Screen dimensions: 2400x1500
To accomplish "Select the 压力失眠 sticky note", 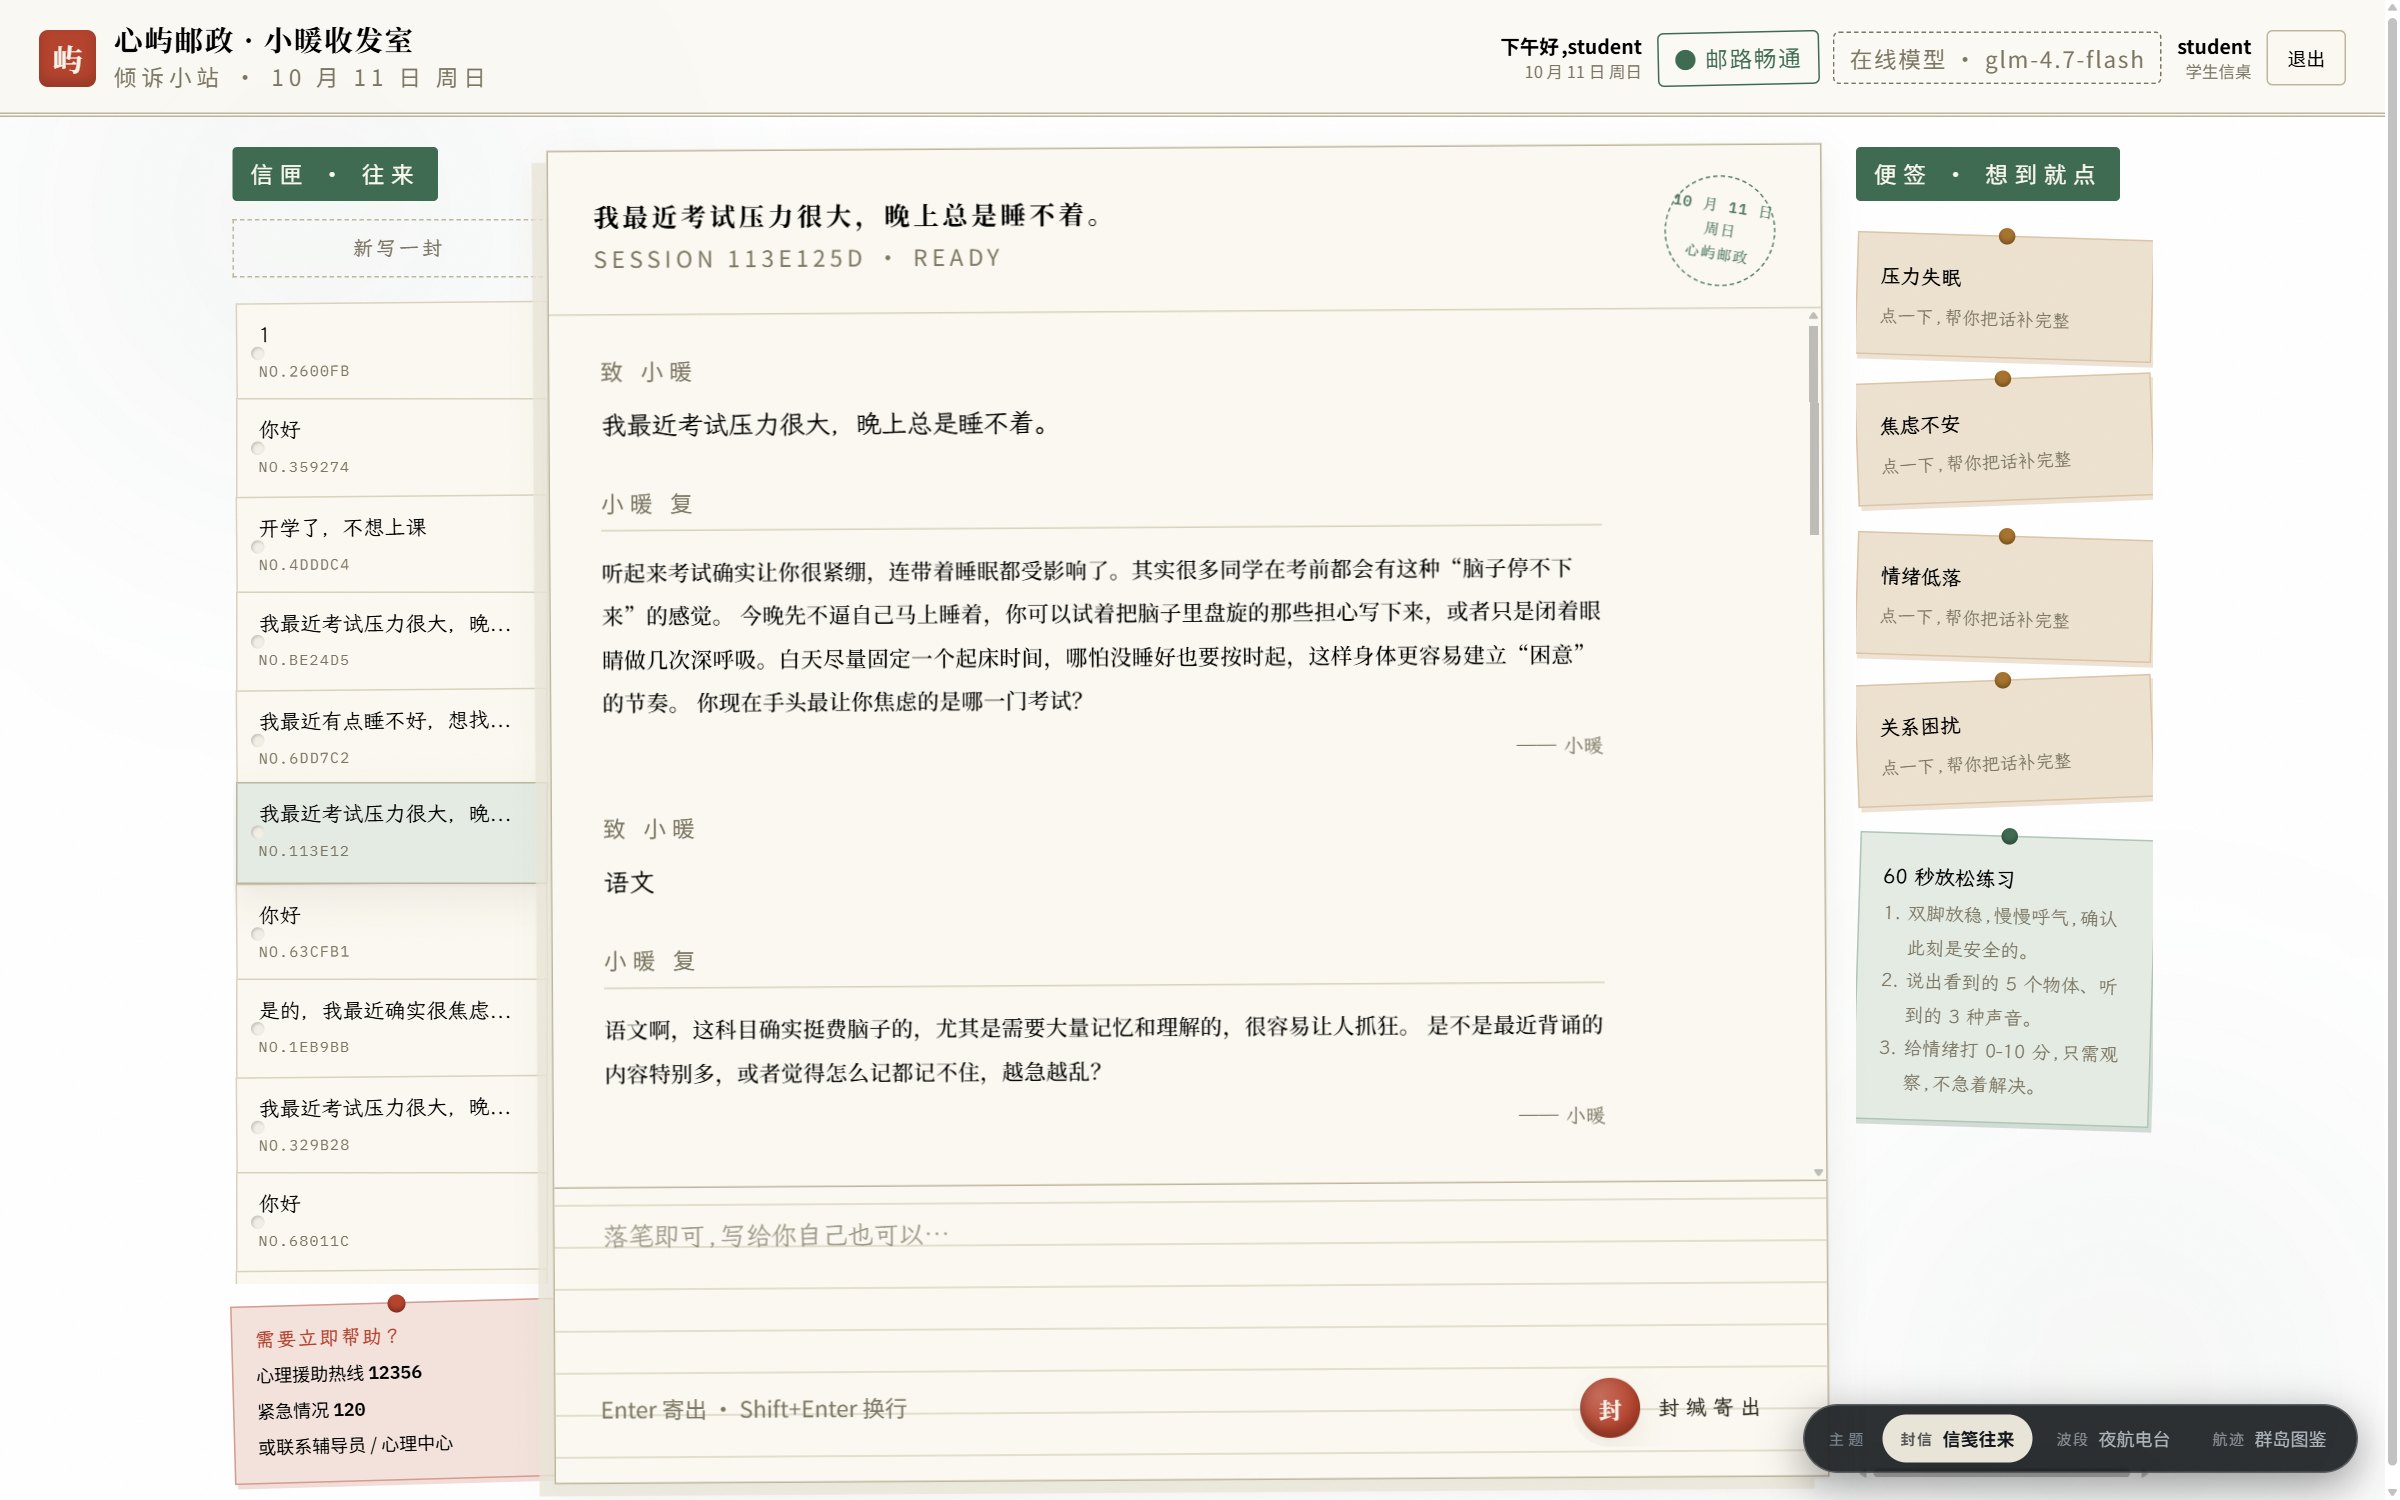I will point(2004,297).
